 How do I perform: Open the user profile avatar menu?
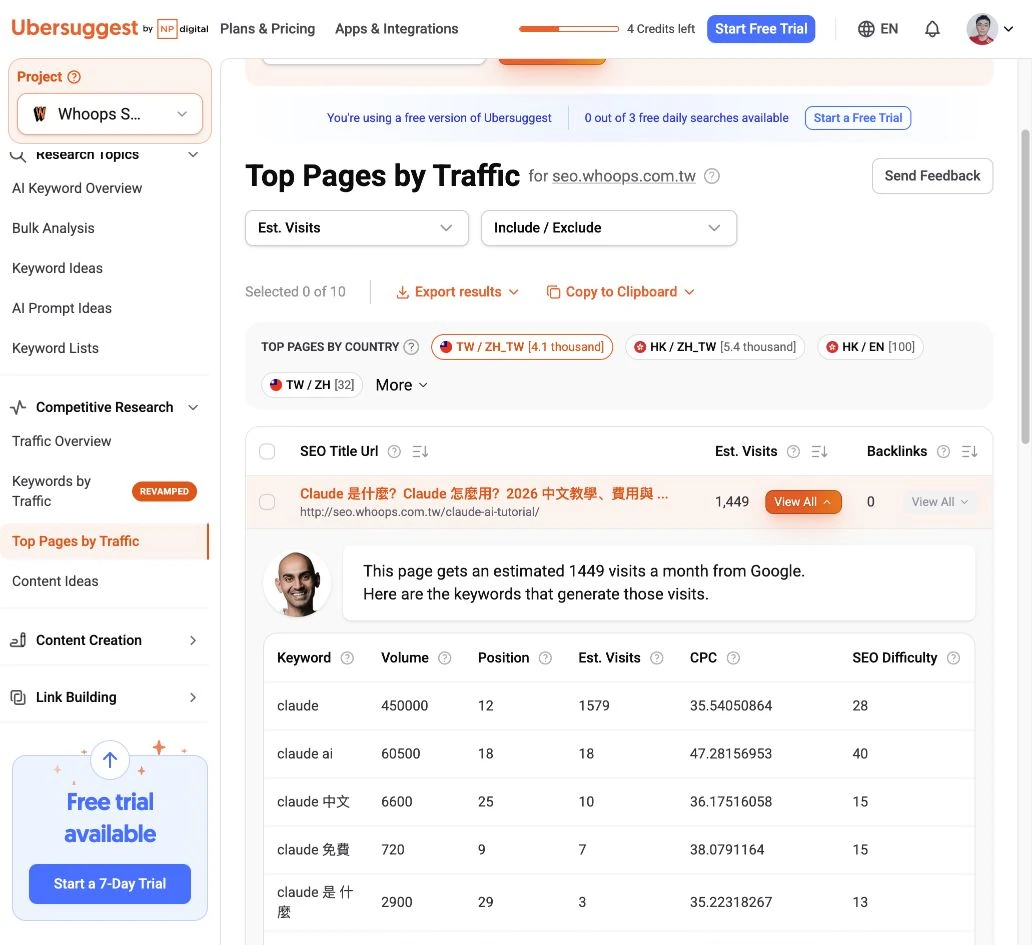point(989,29)
